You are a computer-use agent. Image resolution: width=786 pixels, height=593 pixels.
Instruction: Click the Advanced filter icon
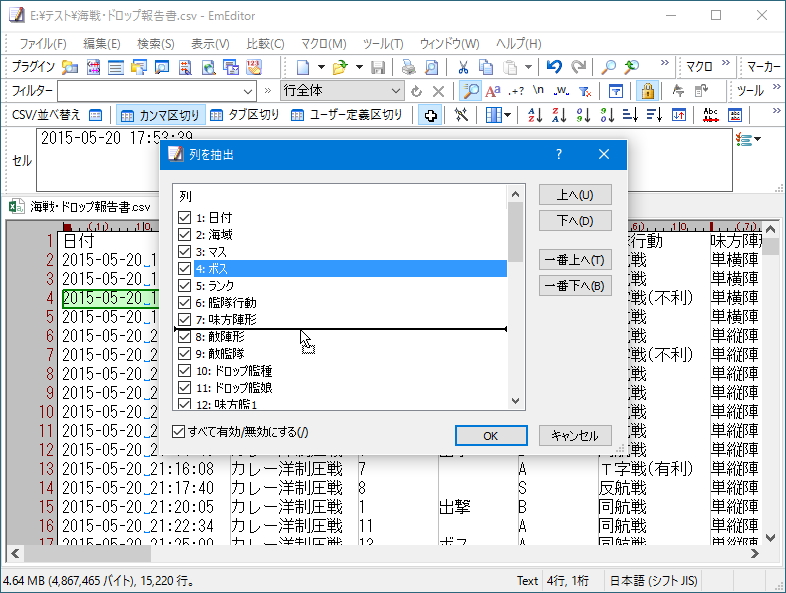[x=616, y=91]
